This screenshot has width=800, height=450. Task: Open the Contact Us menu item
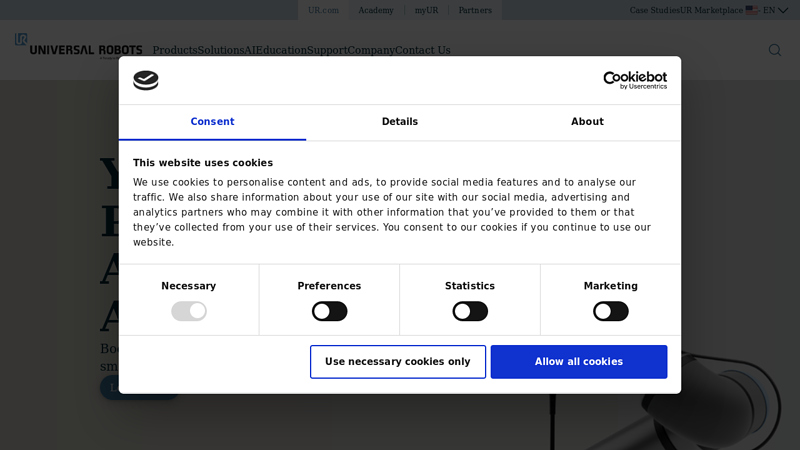pos(423,50)
